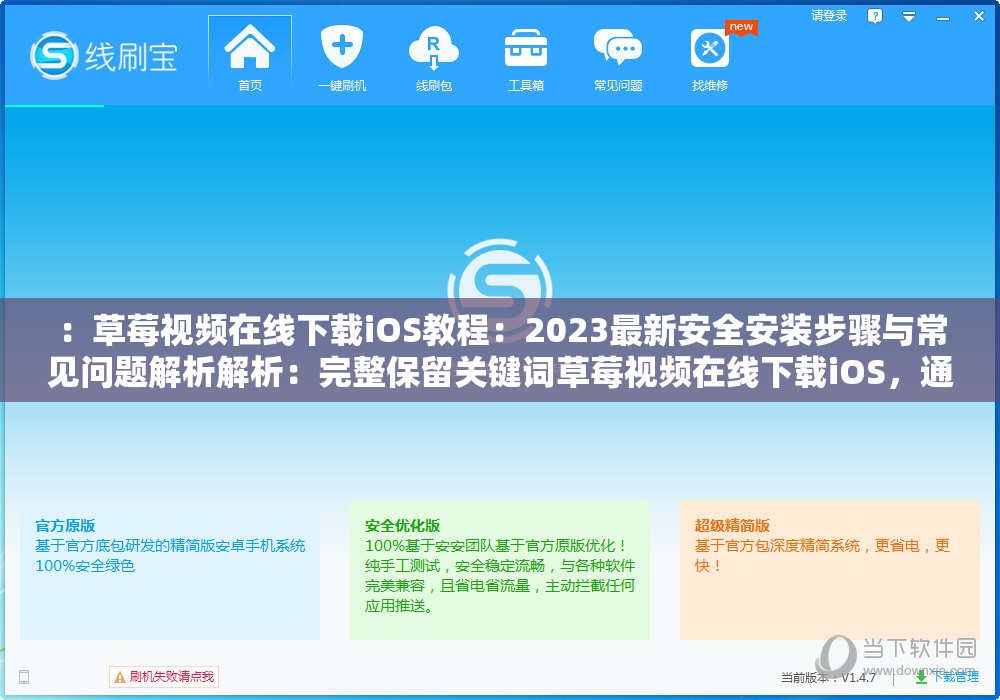Select the 官方原版 official version card
Image resolution: width=1000 pixels, height=700 pixels.
coord(170,570)
